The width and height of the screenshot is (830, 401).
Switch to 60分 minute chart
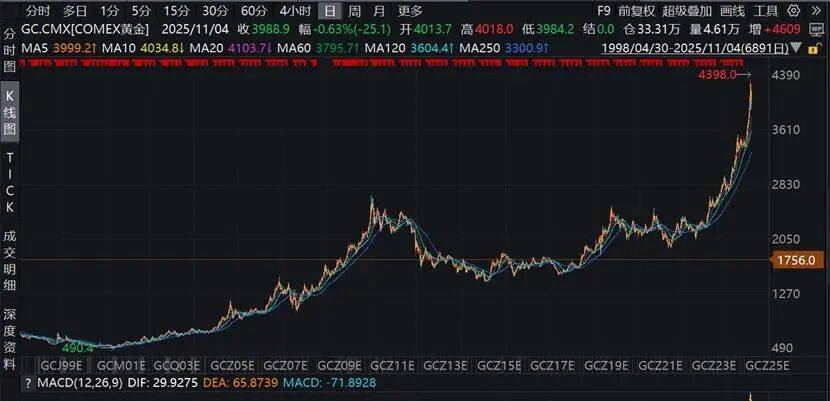click(x=254, y=11)
